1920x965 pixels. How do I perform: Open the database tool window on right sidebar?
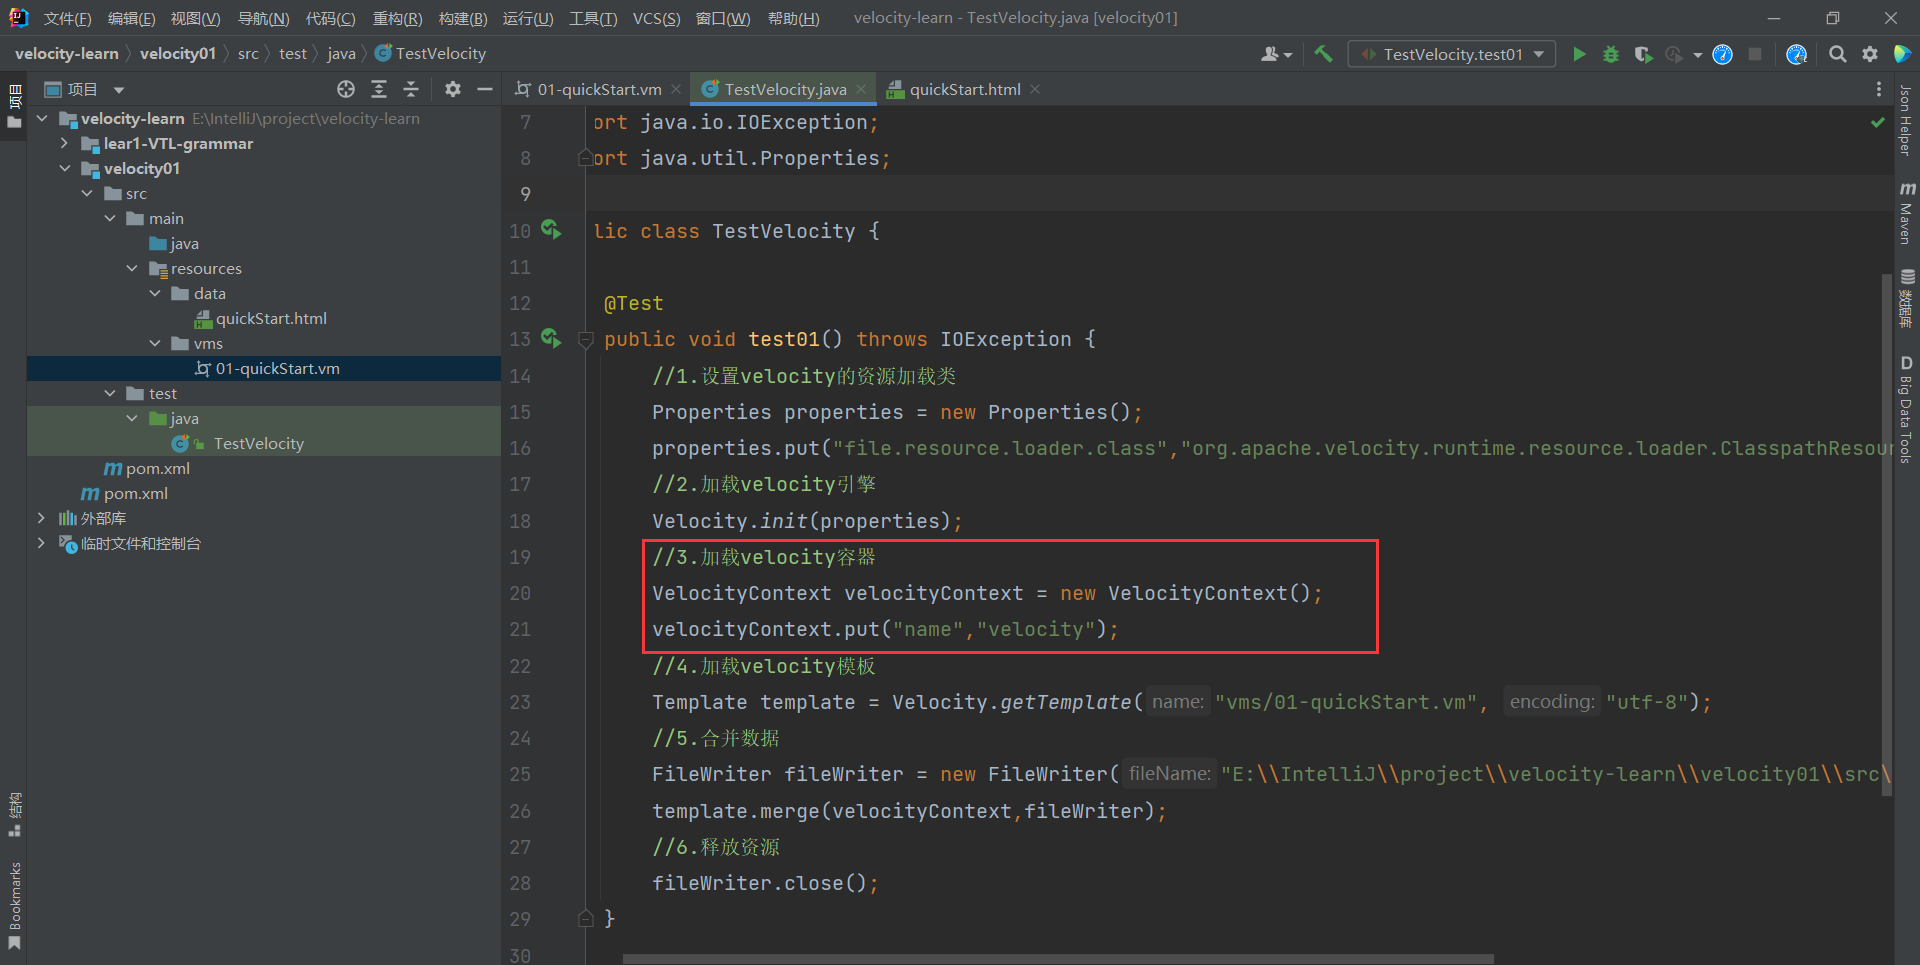click(1907, 298)
